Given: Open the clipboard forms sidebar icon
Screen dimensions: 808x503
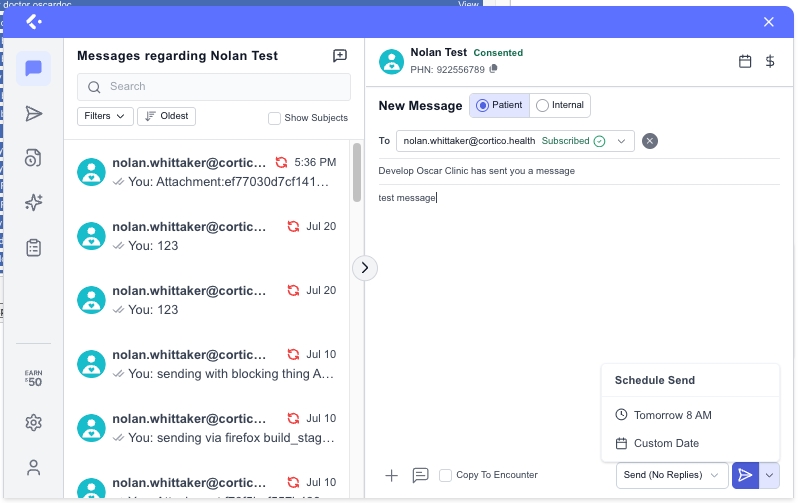Looking at the screenshot, I should click(33, 248).
